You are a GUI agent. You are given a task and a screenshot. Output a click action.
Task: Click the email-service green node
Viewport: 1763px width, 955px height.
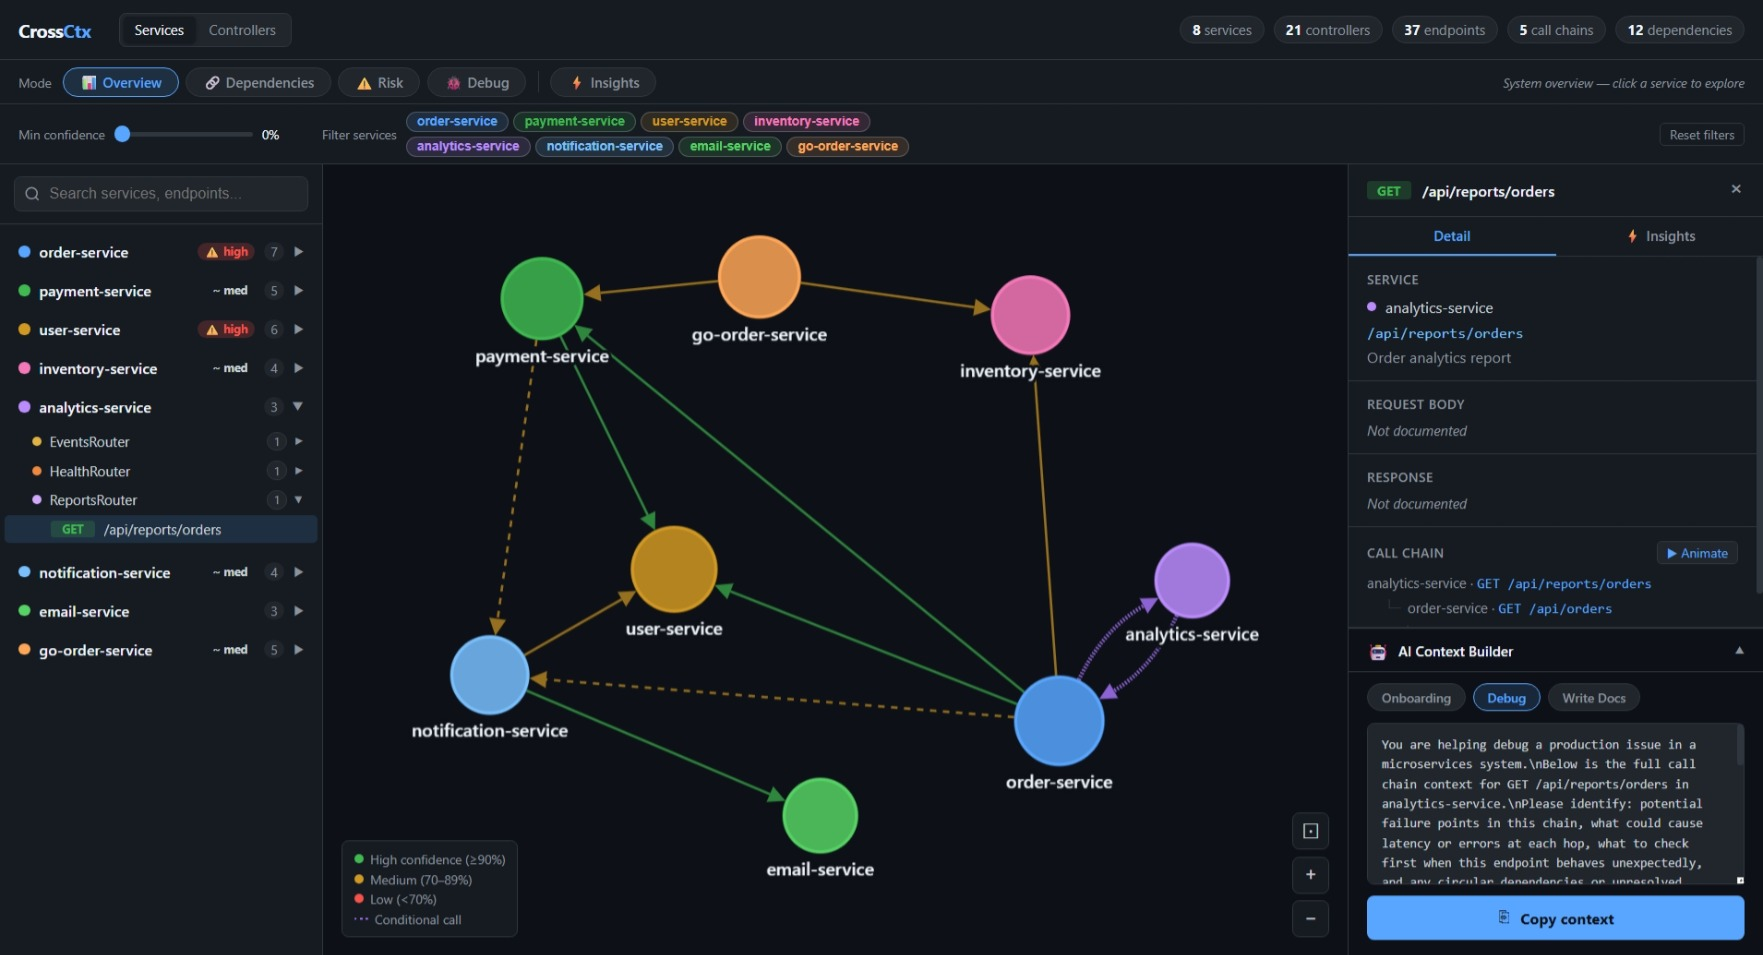point(820,816)
